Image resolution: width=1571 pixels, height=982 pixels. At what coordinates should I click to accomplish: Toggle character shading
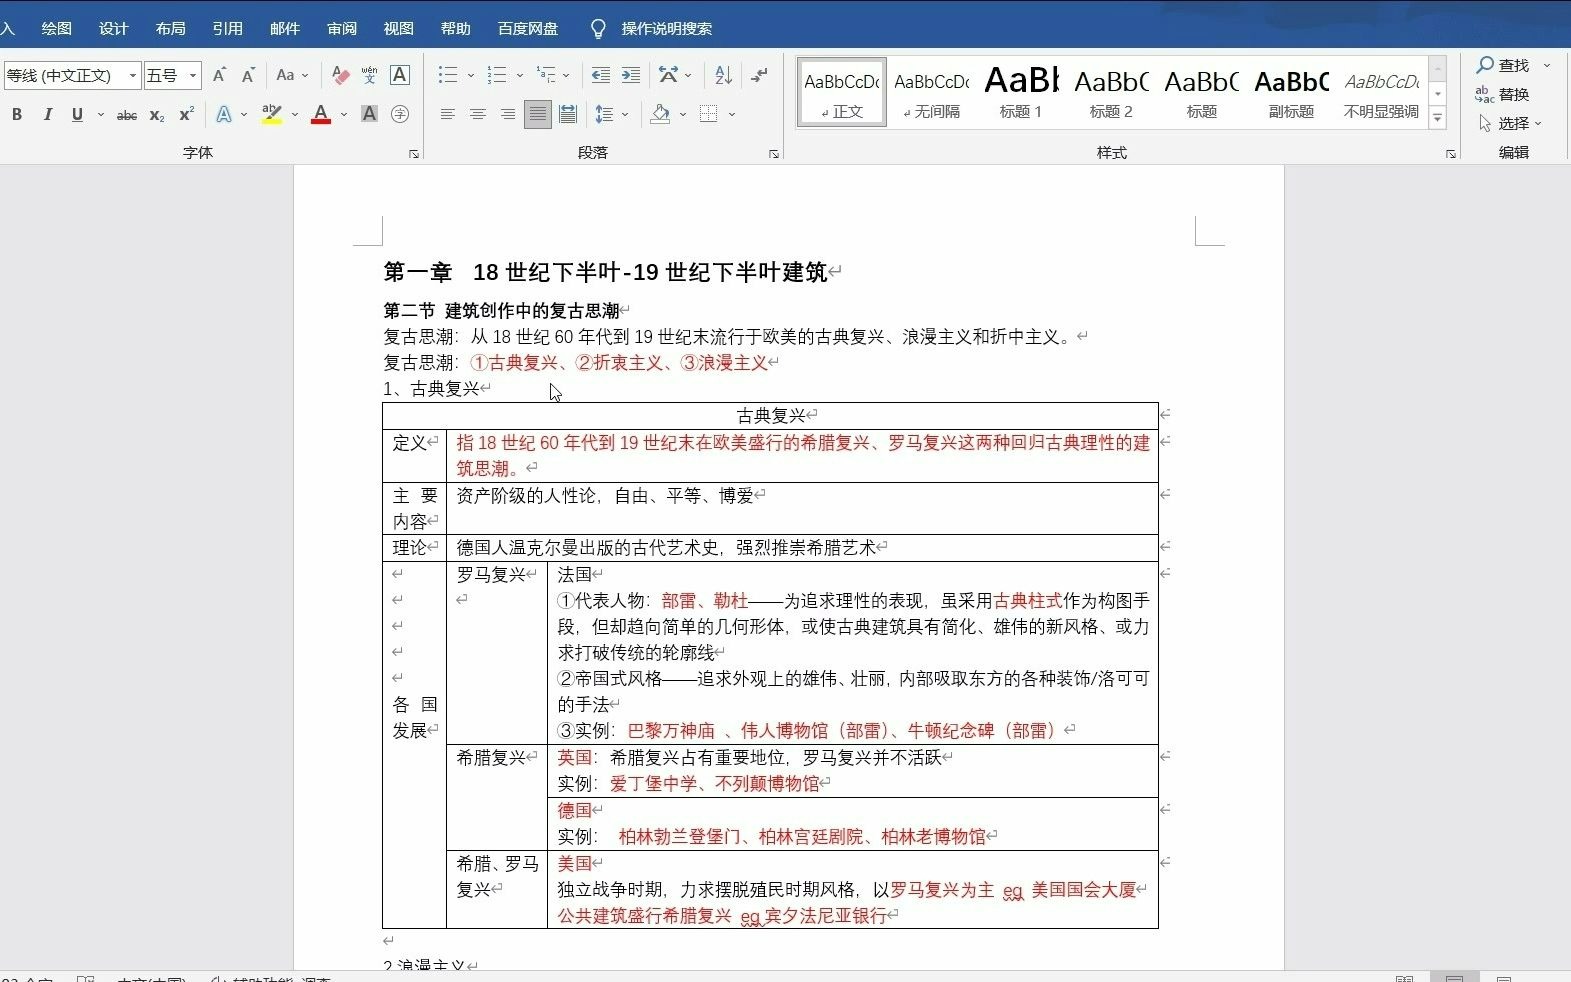click(369, 115)
